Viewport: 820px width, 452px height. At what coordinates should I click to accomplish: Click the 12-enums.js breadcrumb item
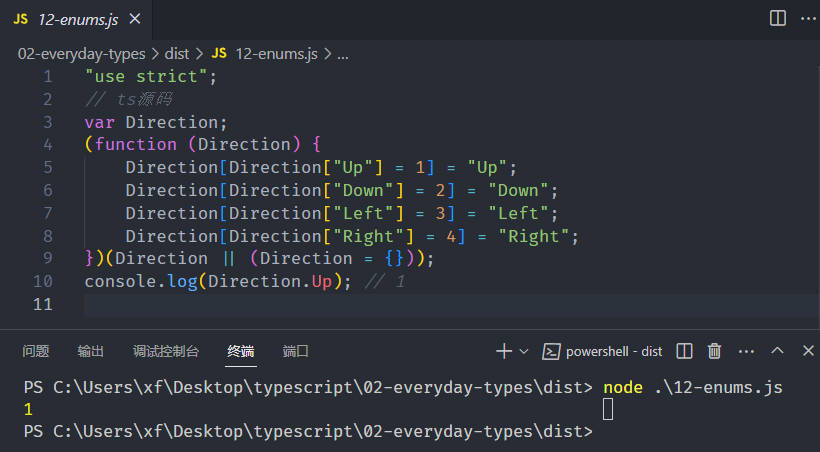click(x=276, y=54)
